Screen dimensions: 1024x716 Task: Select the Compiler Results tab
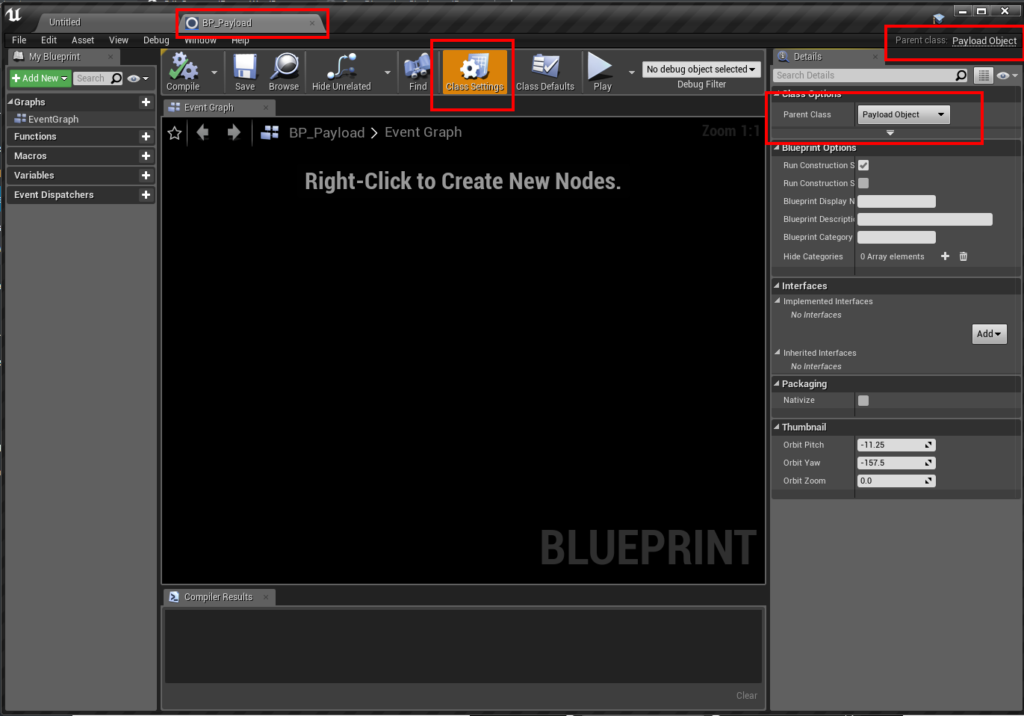tap(218, 597)
